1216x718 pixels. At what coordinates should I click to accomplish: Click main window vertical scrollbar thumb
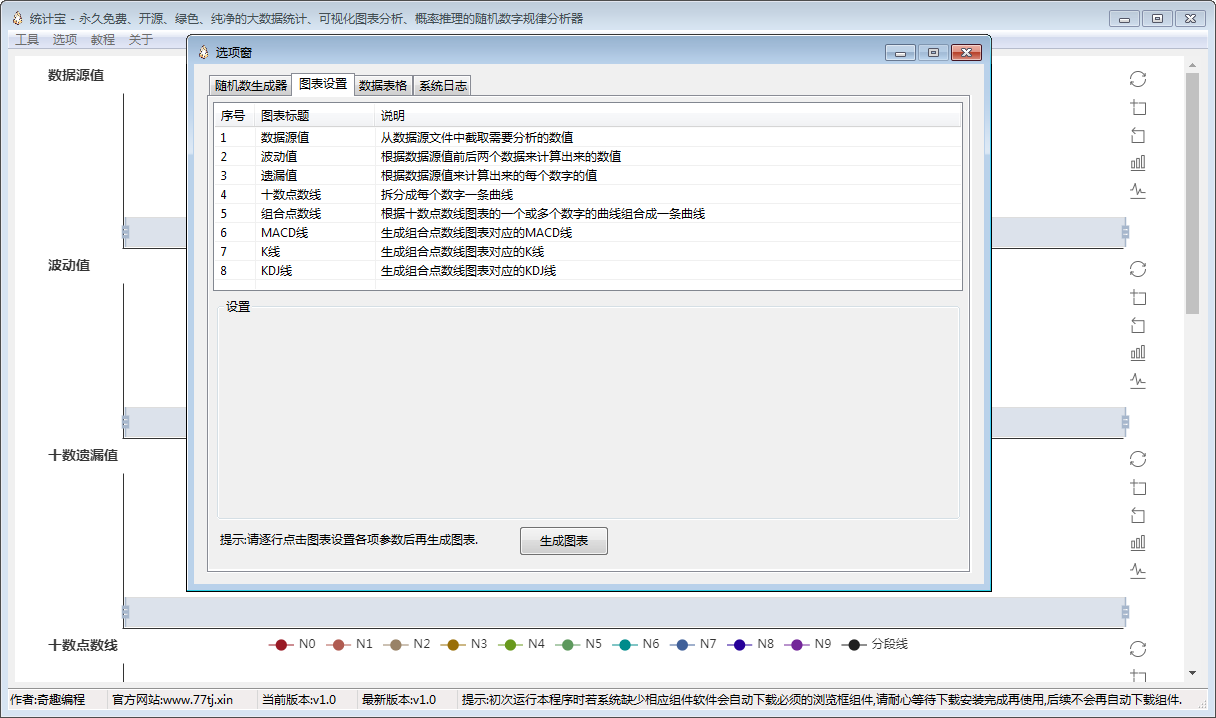[1192, 193]
